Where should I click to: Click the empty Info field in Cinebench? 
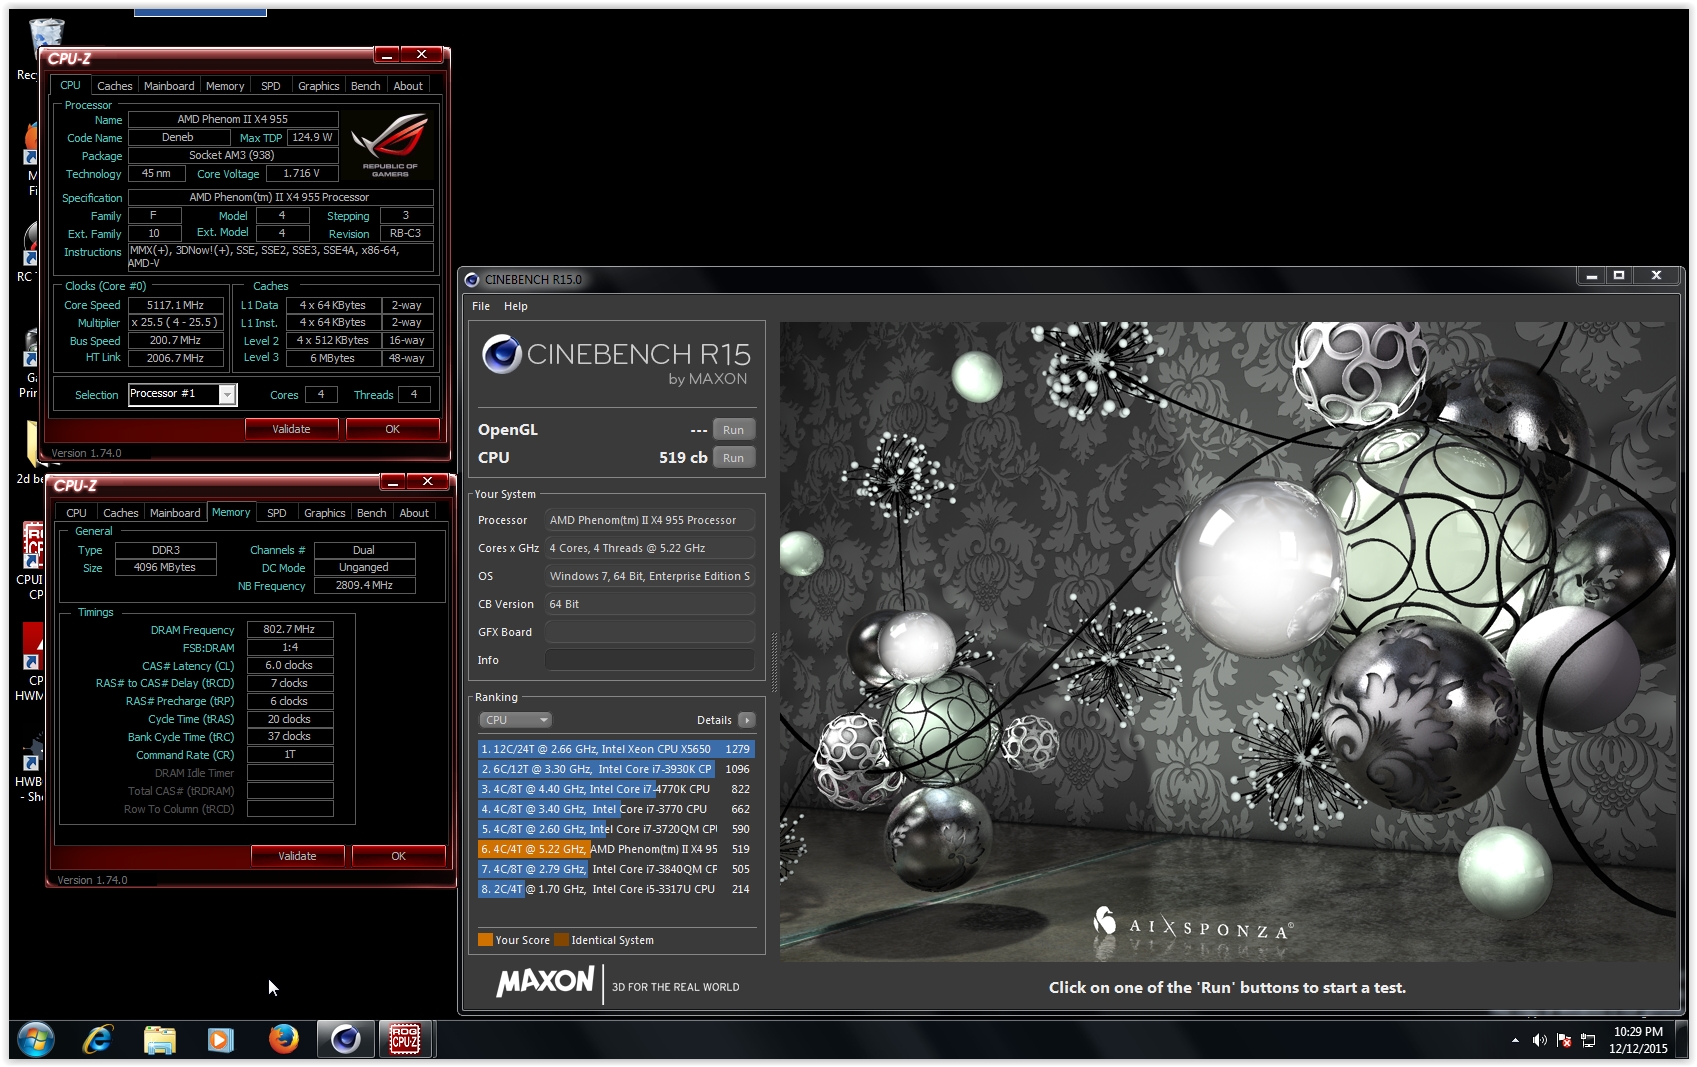click(650, 660)
